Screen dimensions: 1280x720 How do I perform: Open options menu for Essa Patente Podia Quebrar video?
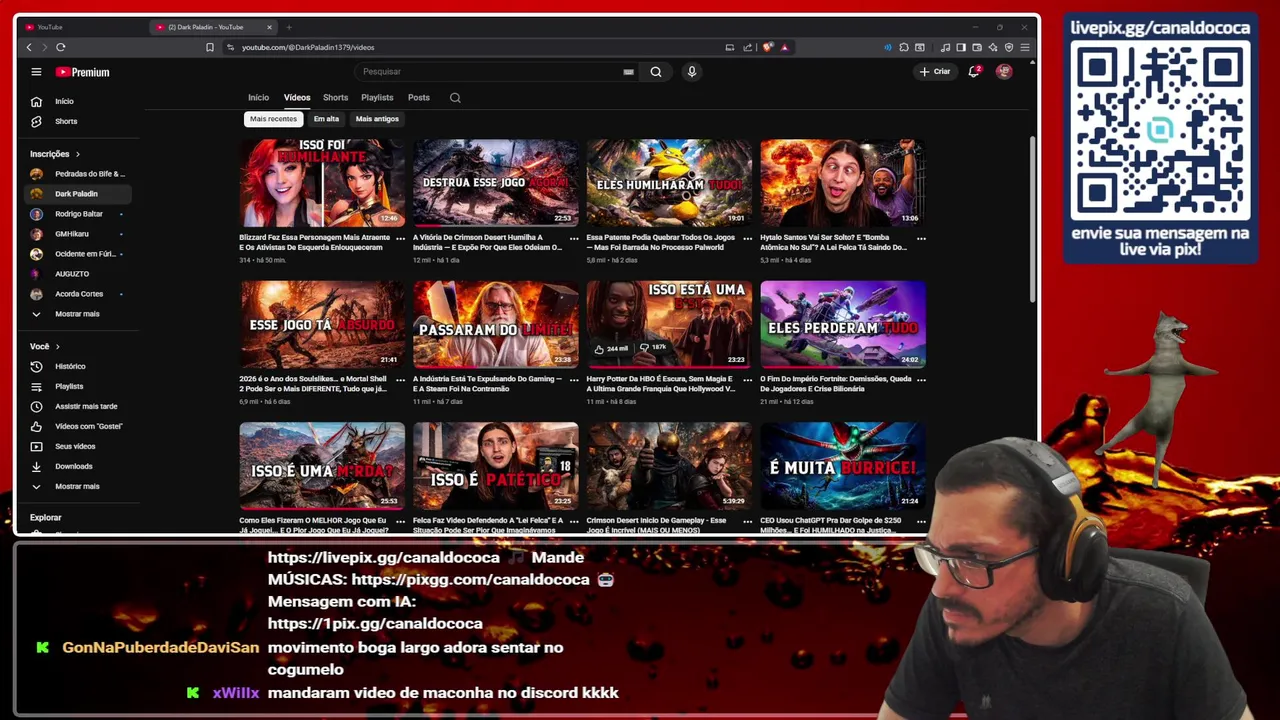[x=747, y=239]
